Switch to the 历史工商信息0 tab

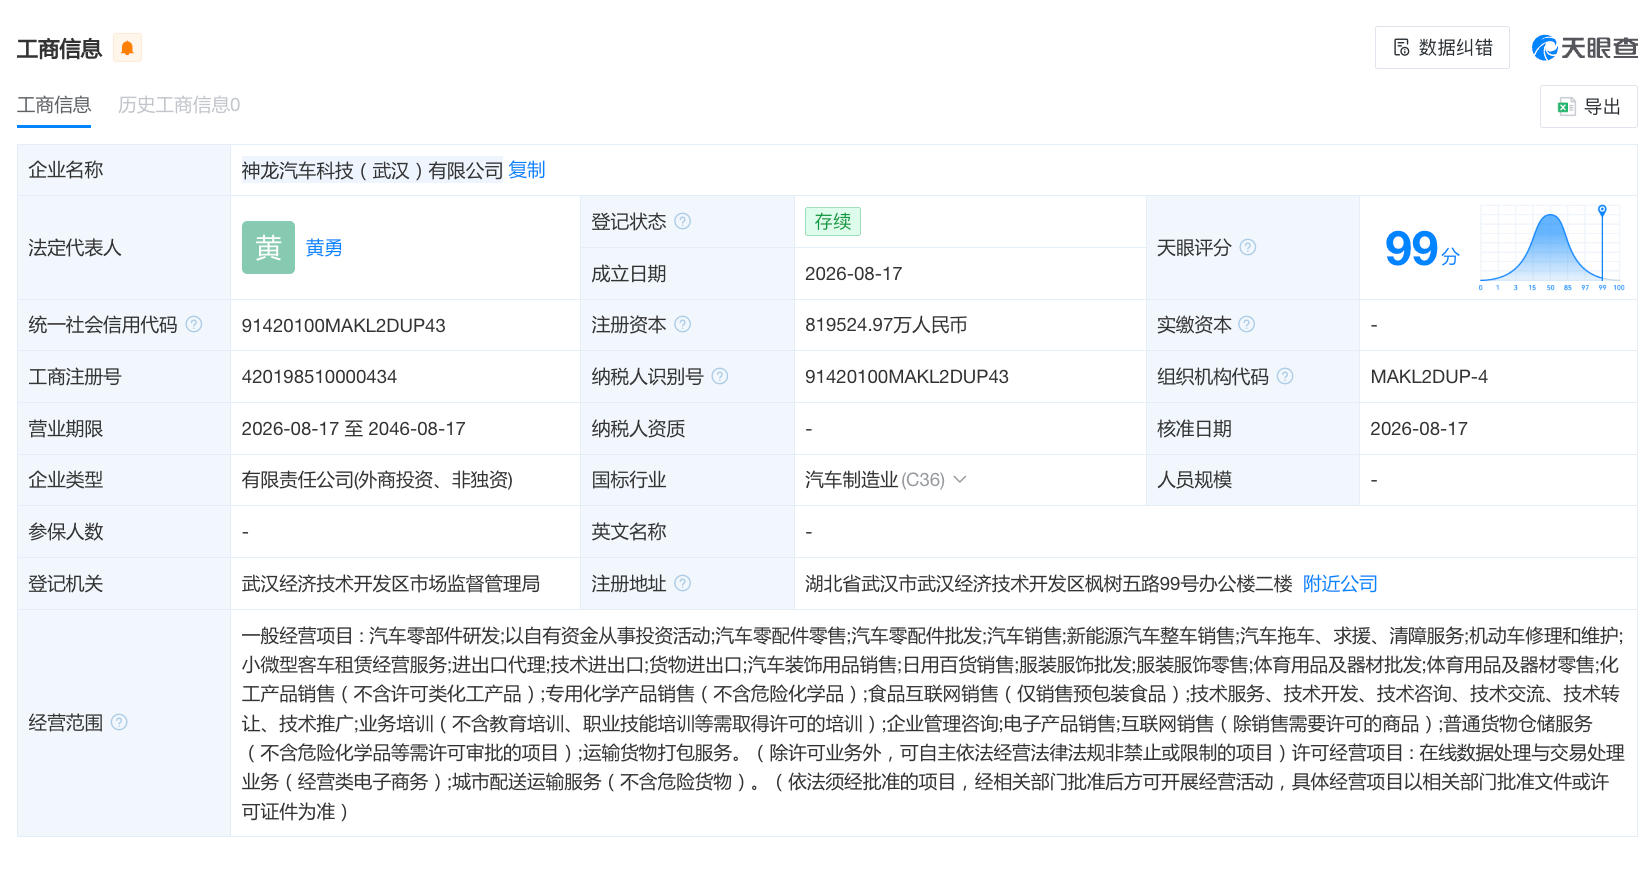tap(179, 105)
